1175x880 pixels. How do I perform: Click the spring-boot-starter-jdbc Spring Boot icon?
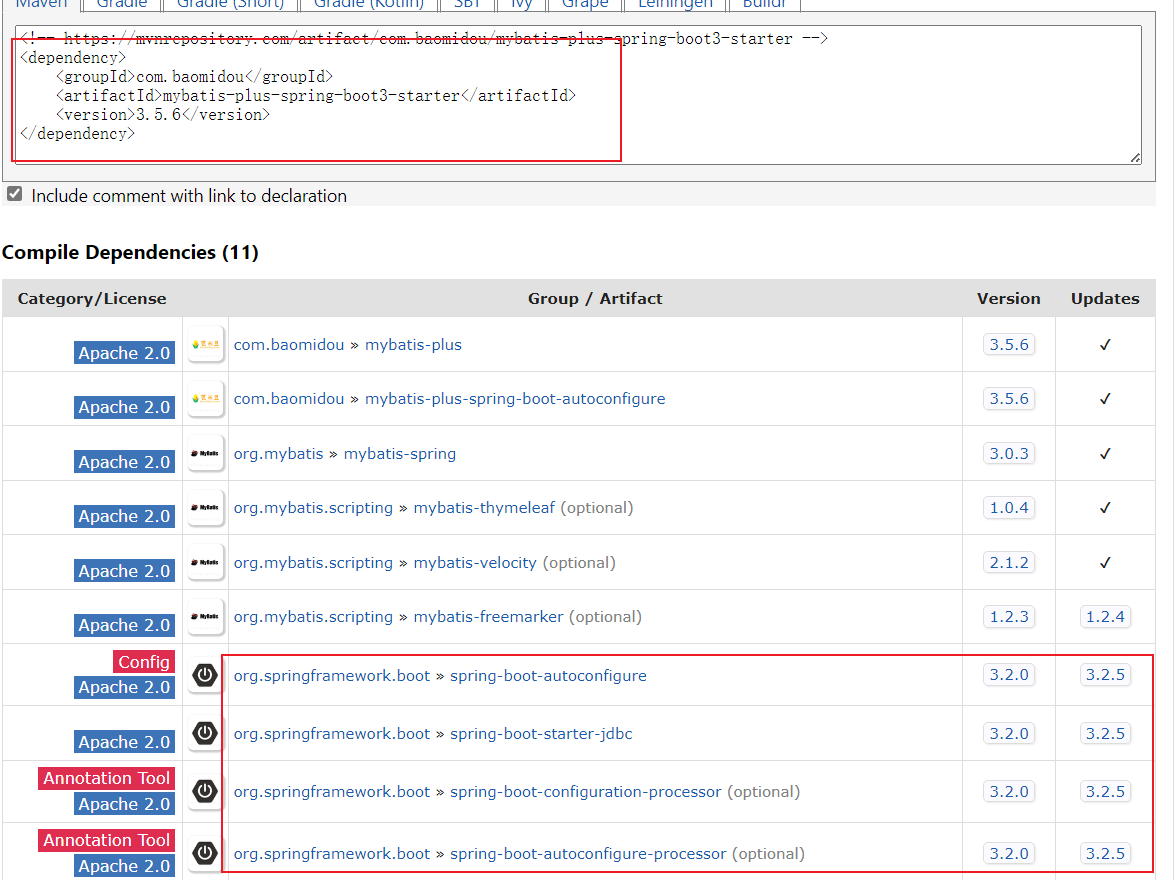click(x=205, y=733)
